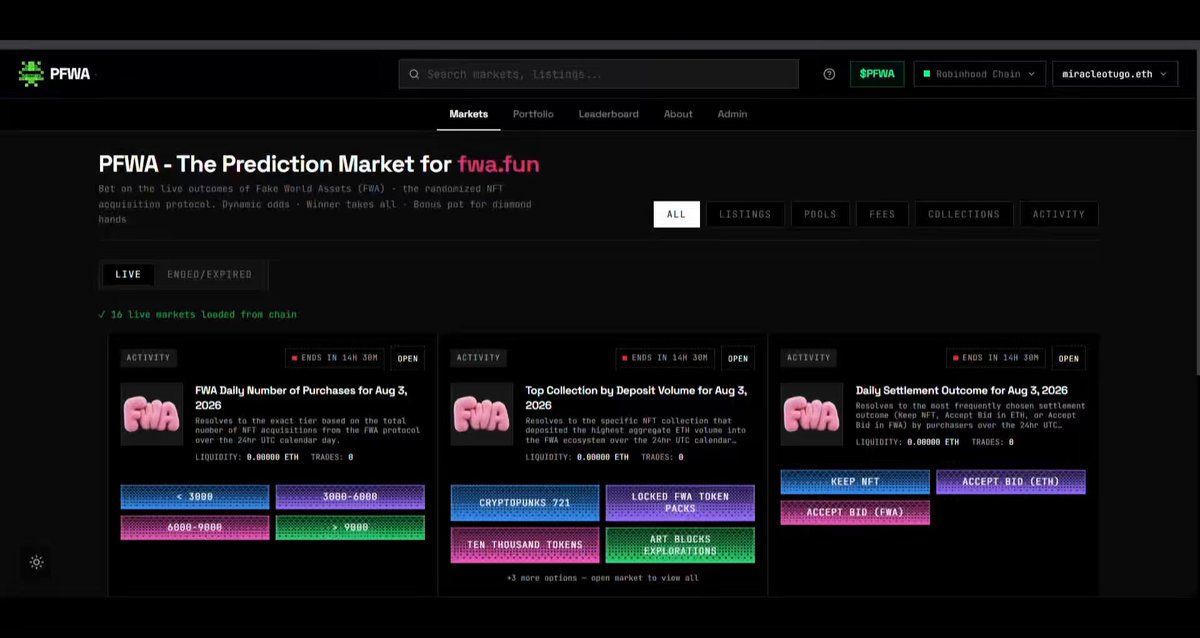This screenshot has width=1200, height=638.
Task: Switch to the Markets tab
Action: [469, 114]
